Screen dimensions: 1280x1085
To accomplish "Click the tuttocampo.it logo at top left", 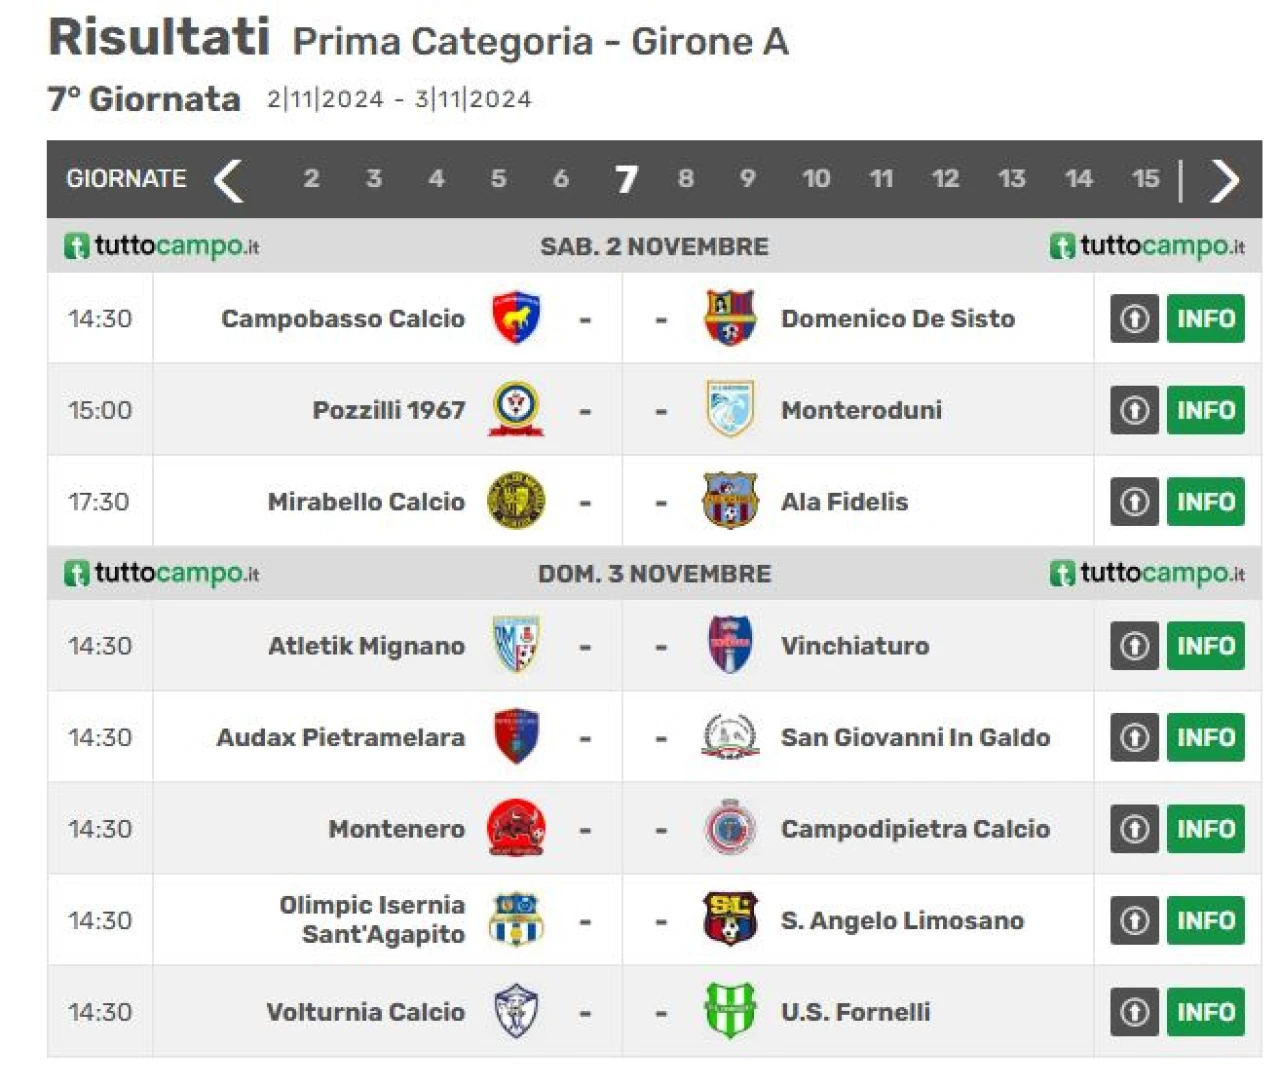I will click(162, 246).
